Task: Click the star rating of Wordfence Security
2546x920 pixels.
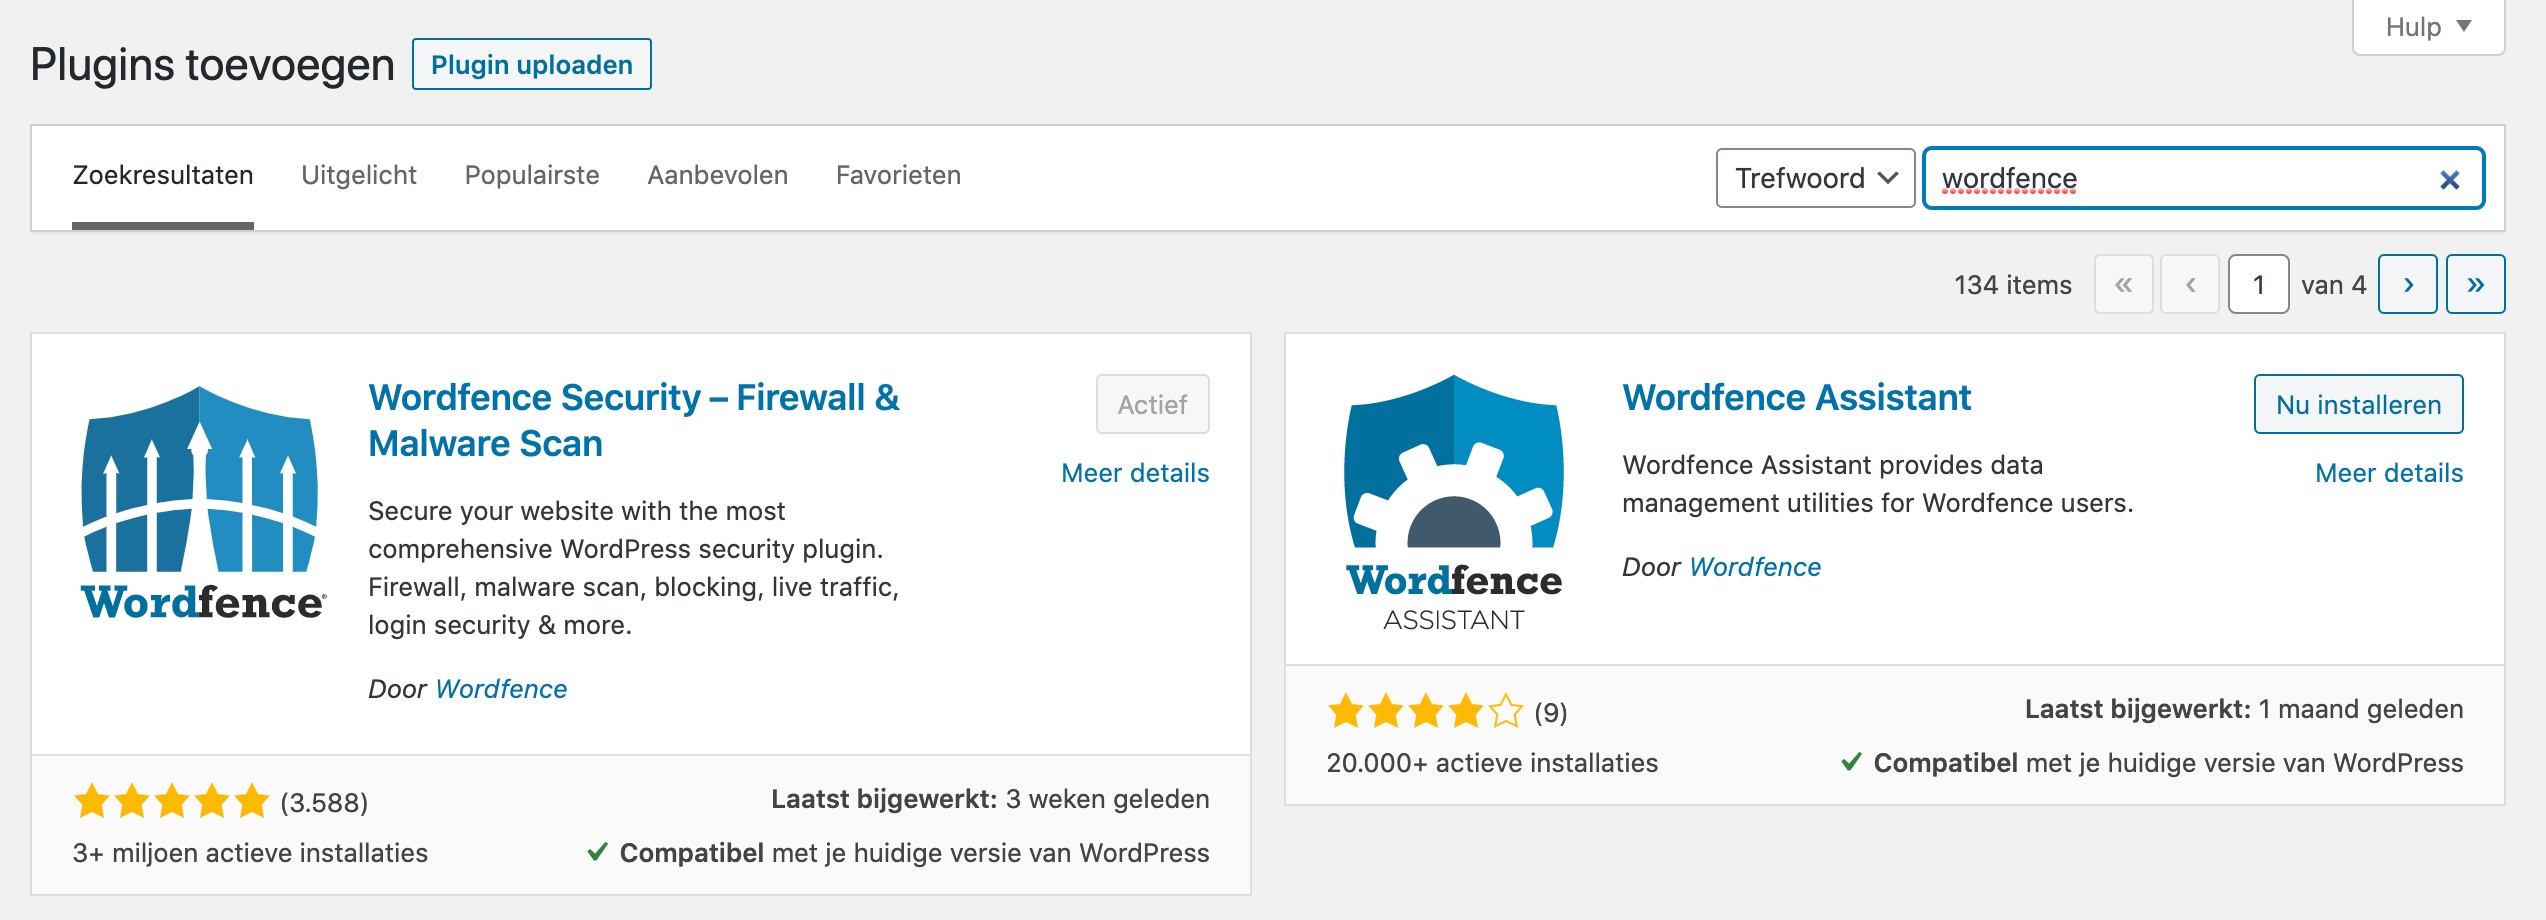Action: coord(171,802)
